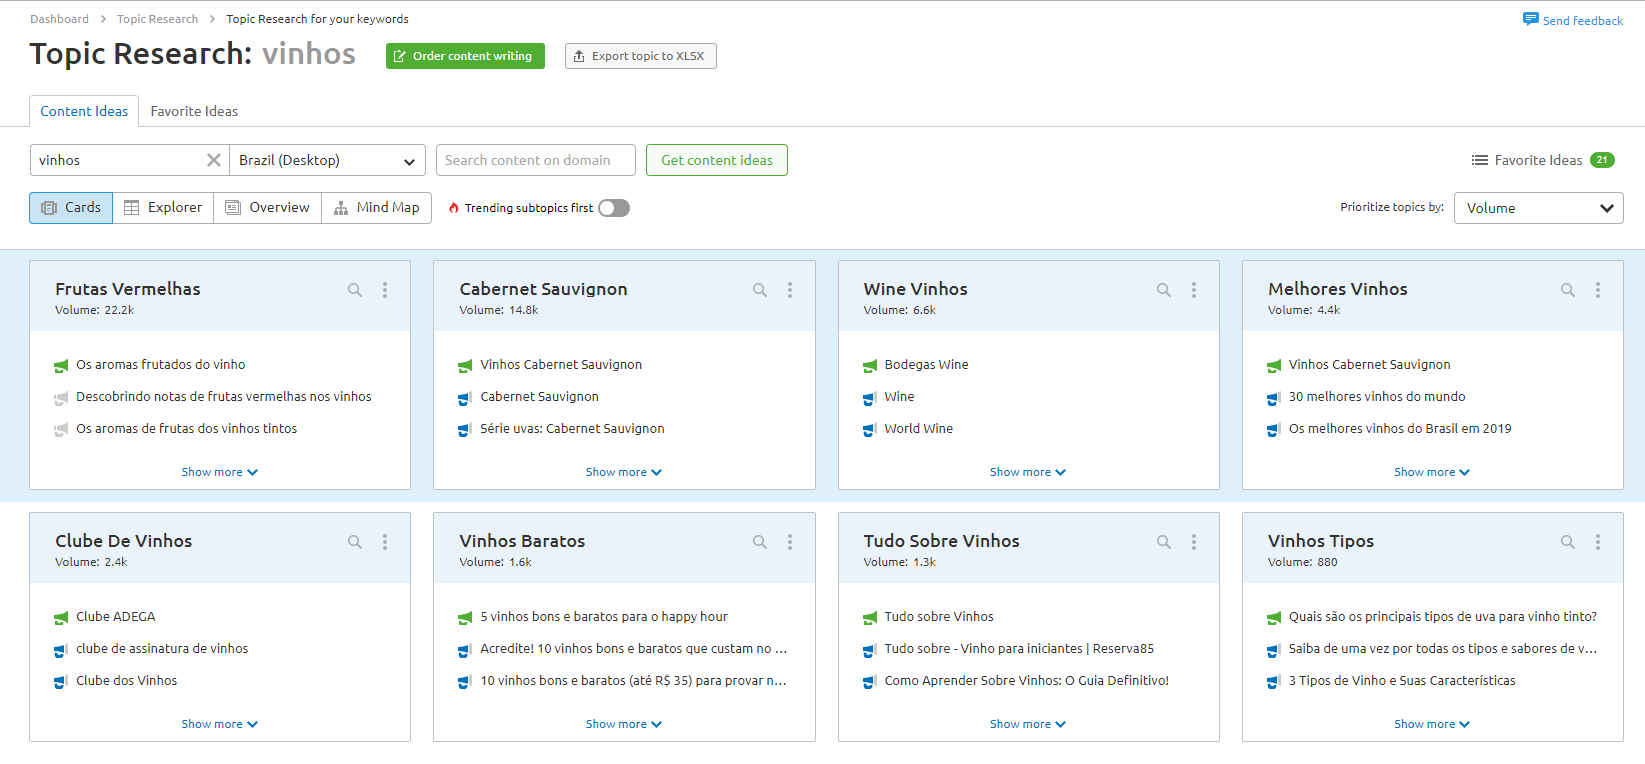The image size is (1645, 764).
Task: Click search icon on Vinhos Tipos card
Action: pyautogui.click(x=1568, y=542)
